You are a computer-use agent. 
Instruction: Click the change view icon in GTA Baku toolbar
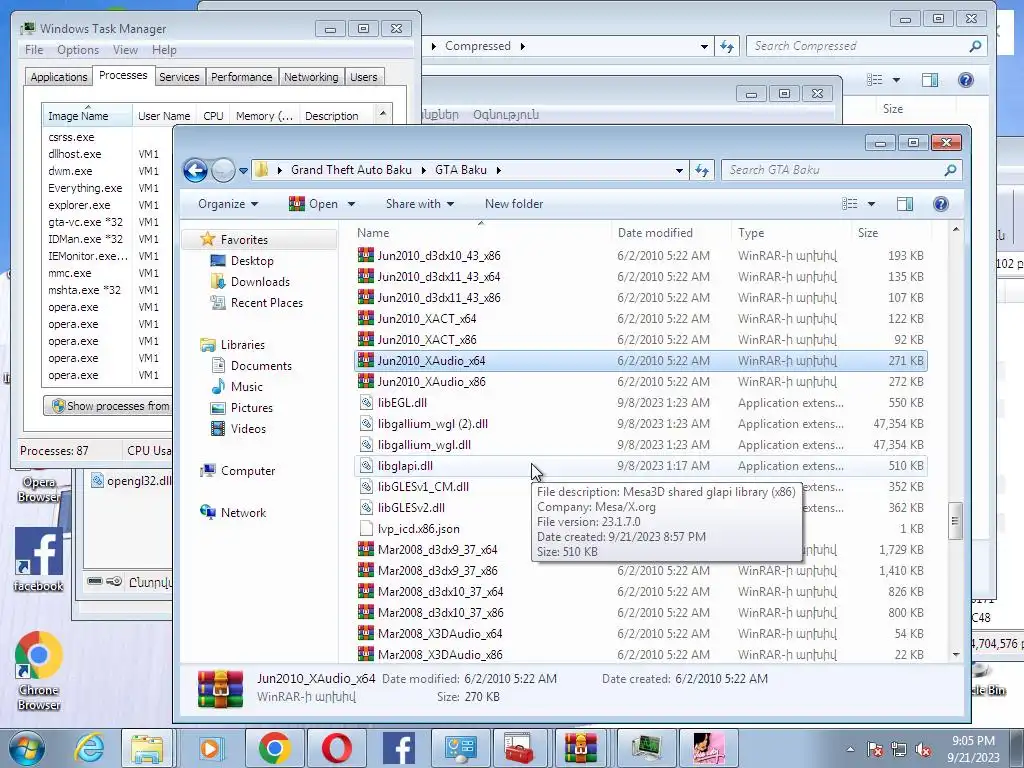[850, 204]
